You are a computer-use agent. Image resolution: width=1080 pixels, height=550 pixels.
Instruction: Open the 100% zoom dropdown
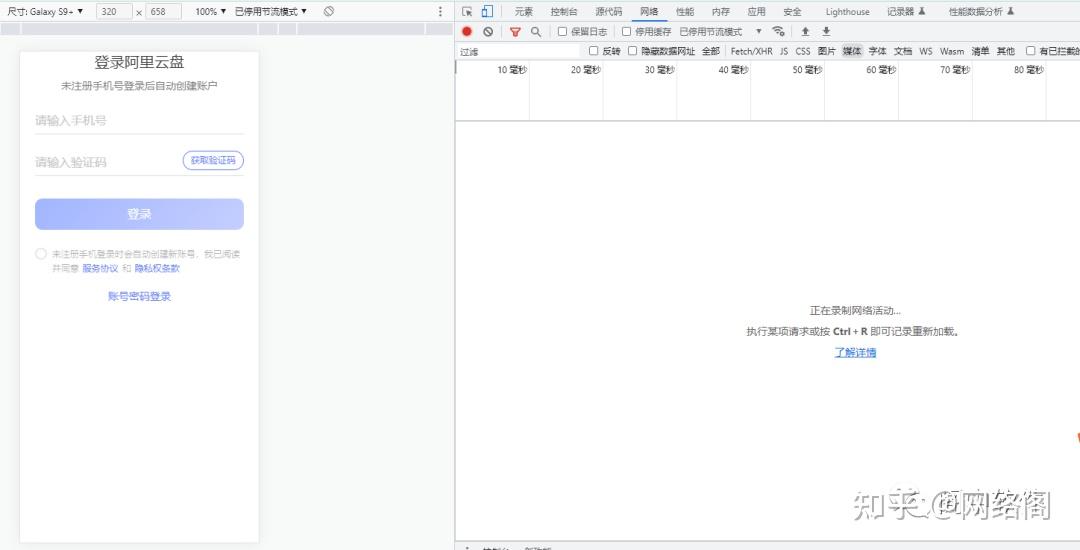210,12
